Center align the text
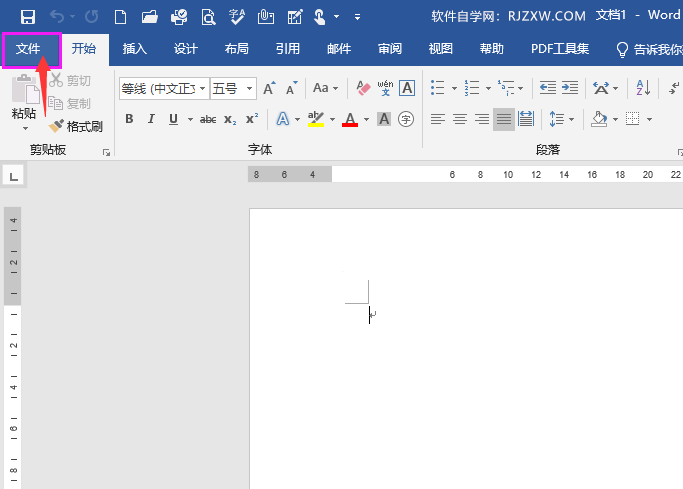Image resolution: width=683 pixels, height=489 pixels. click(460, 119)
